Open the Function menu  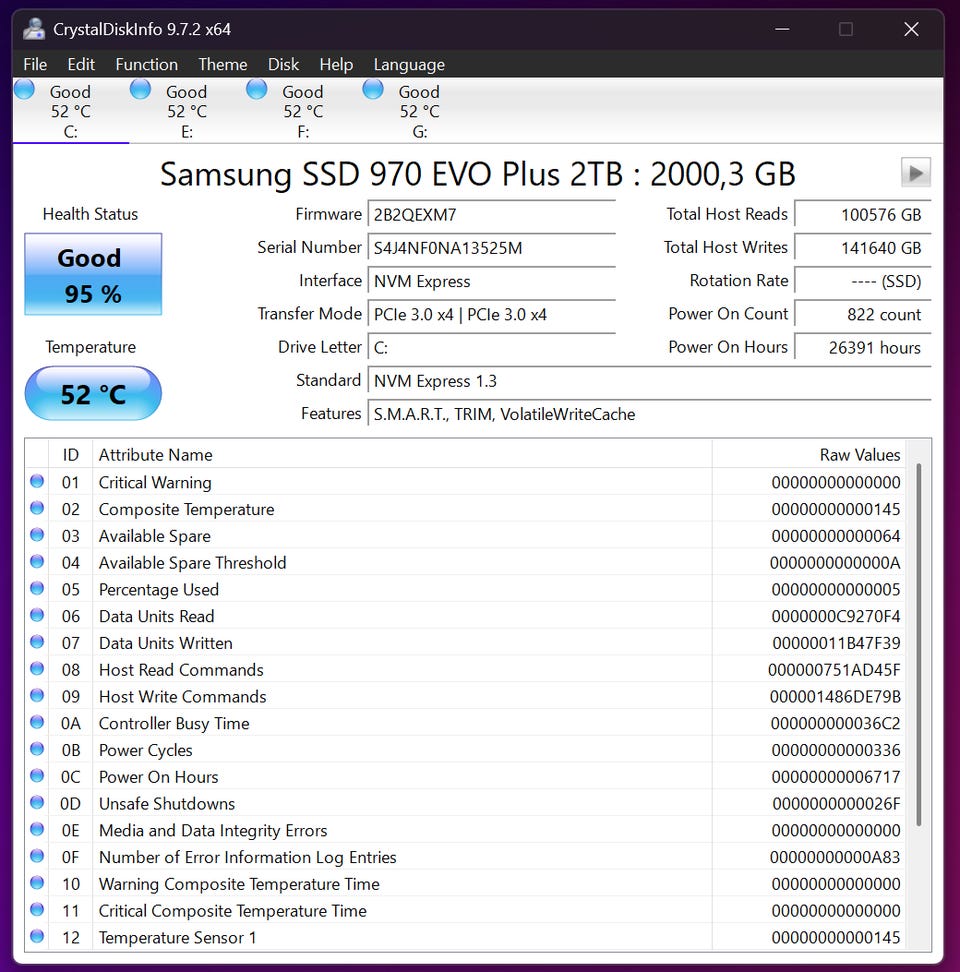pos(146,64)
